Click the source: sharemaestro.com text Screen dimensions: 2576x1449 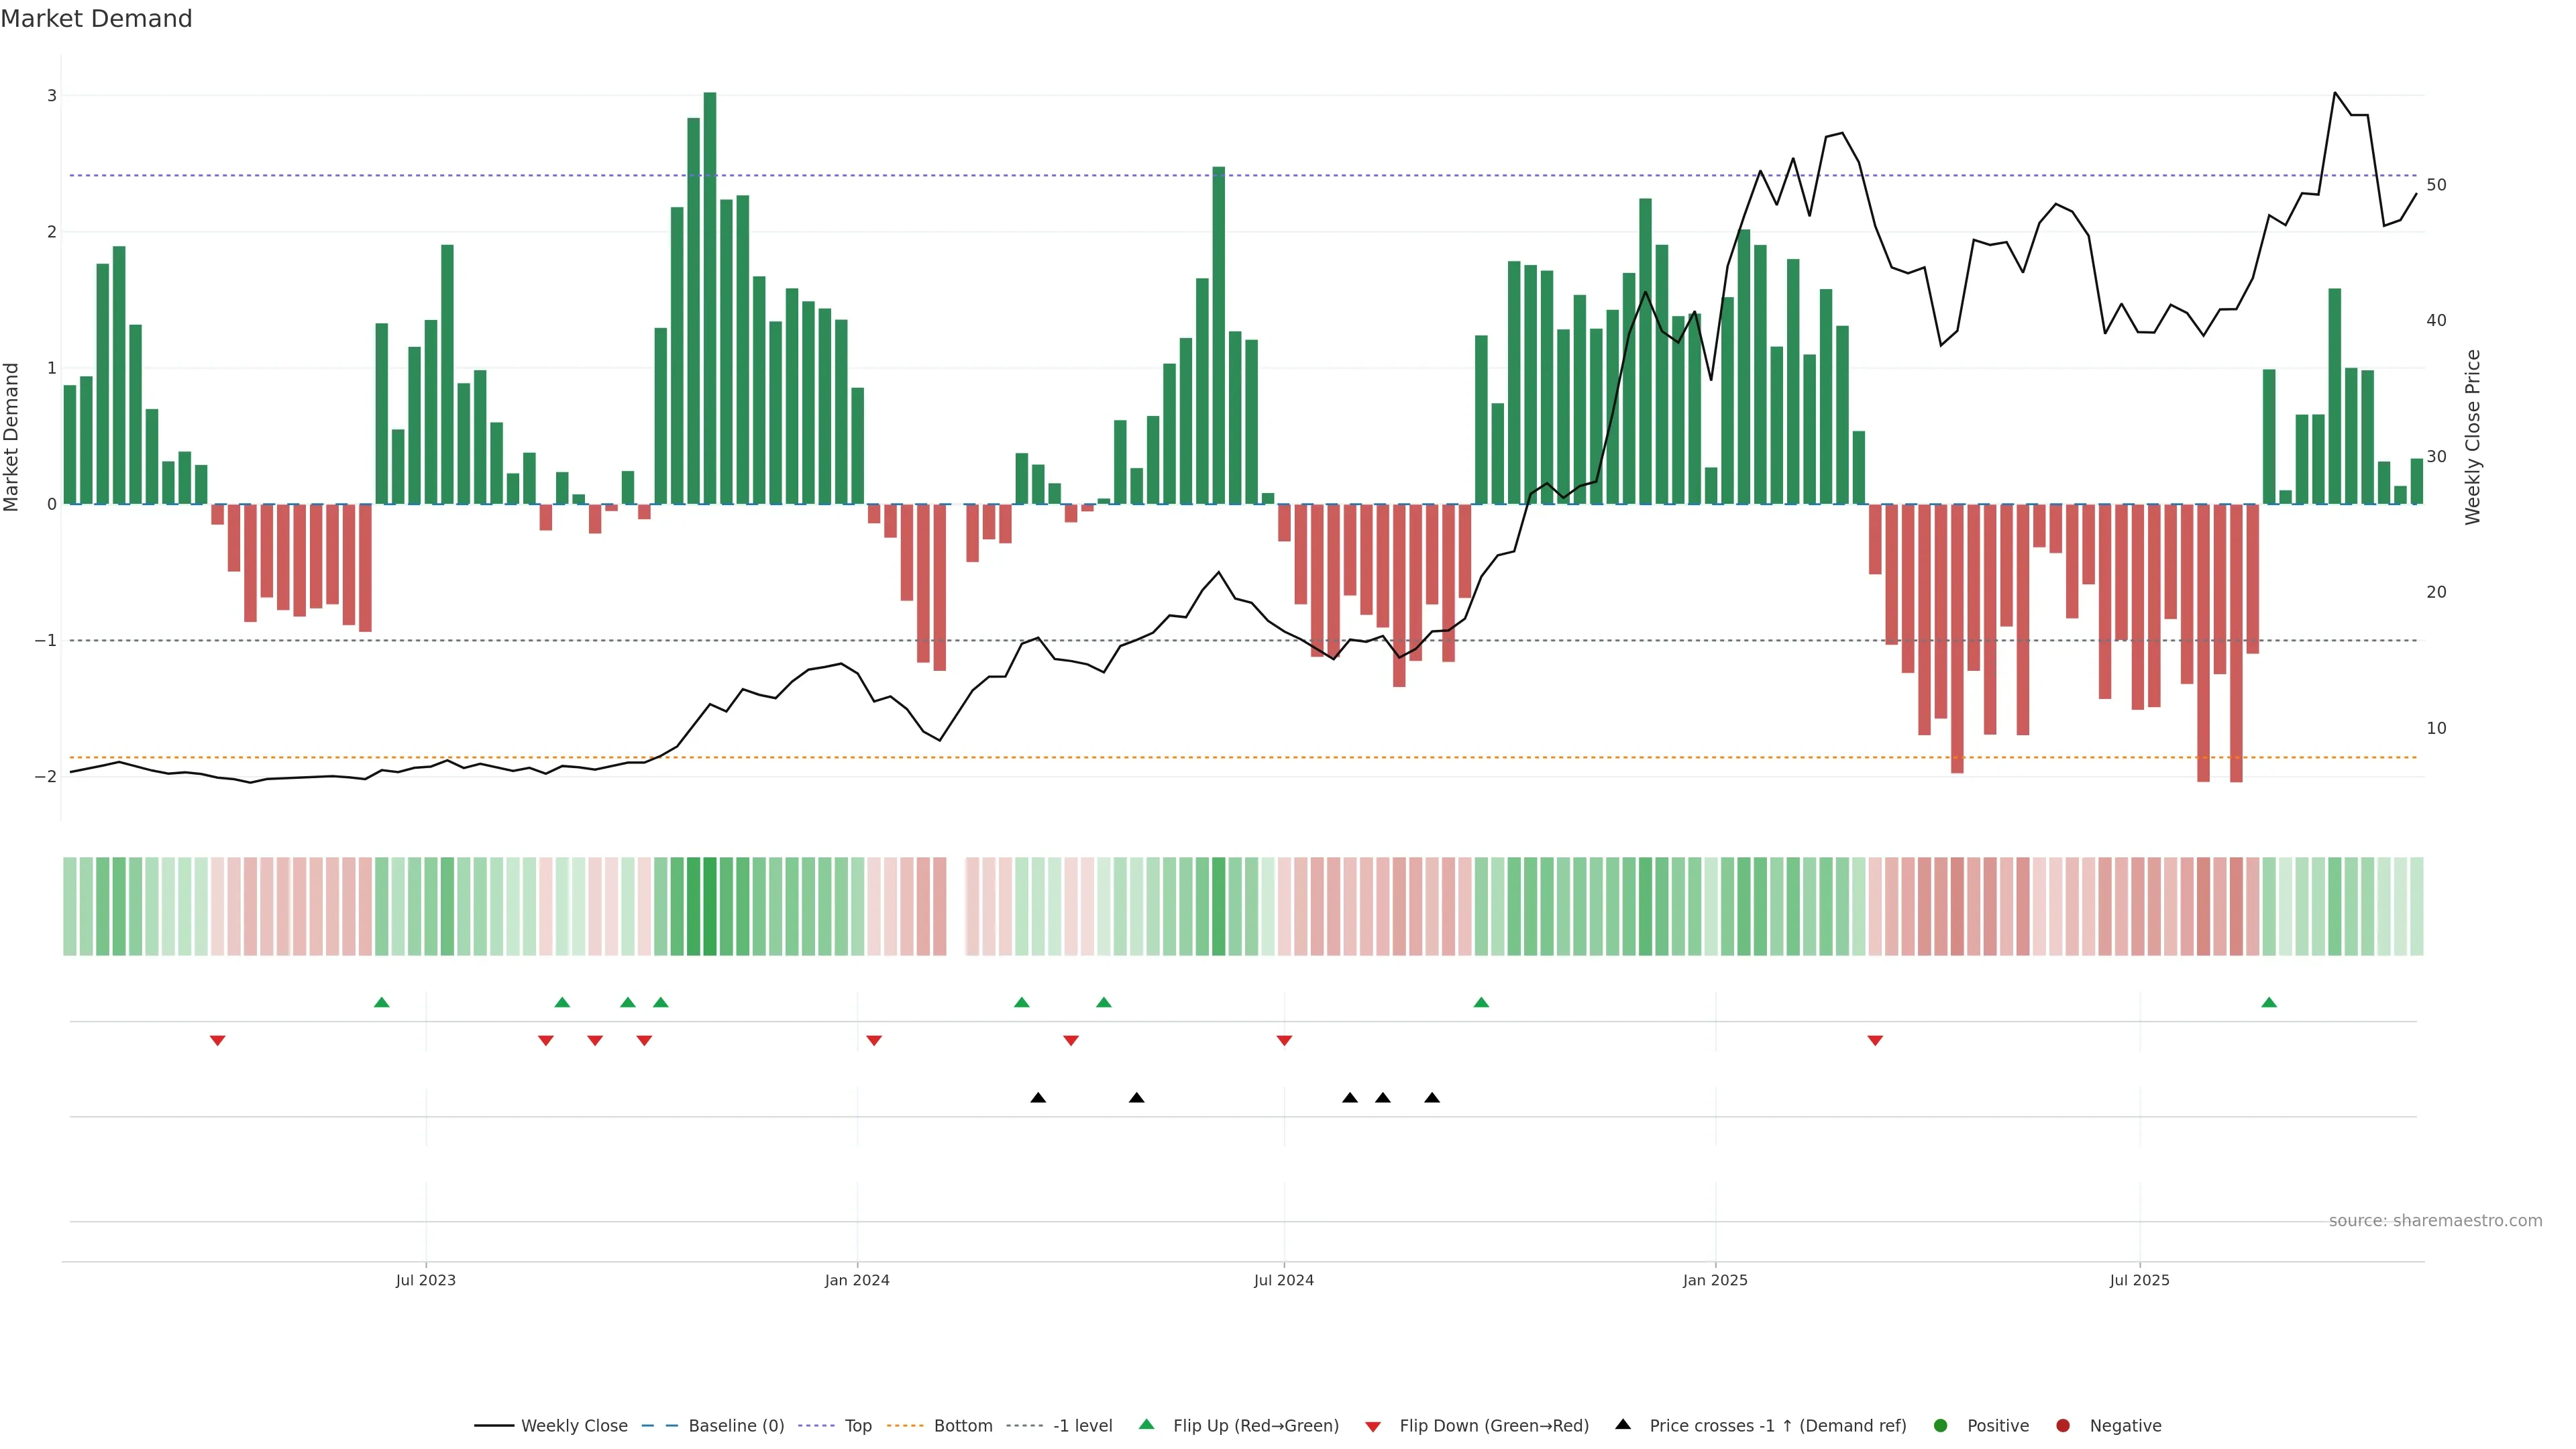click(x=2435, y=1221)
